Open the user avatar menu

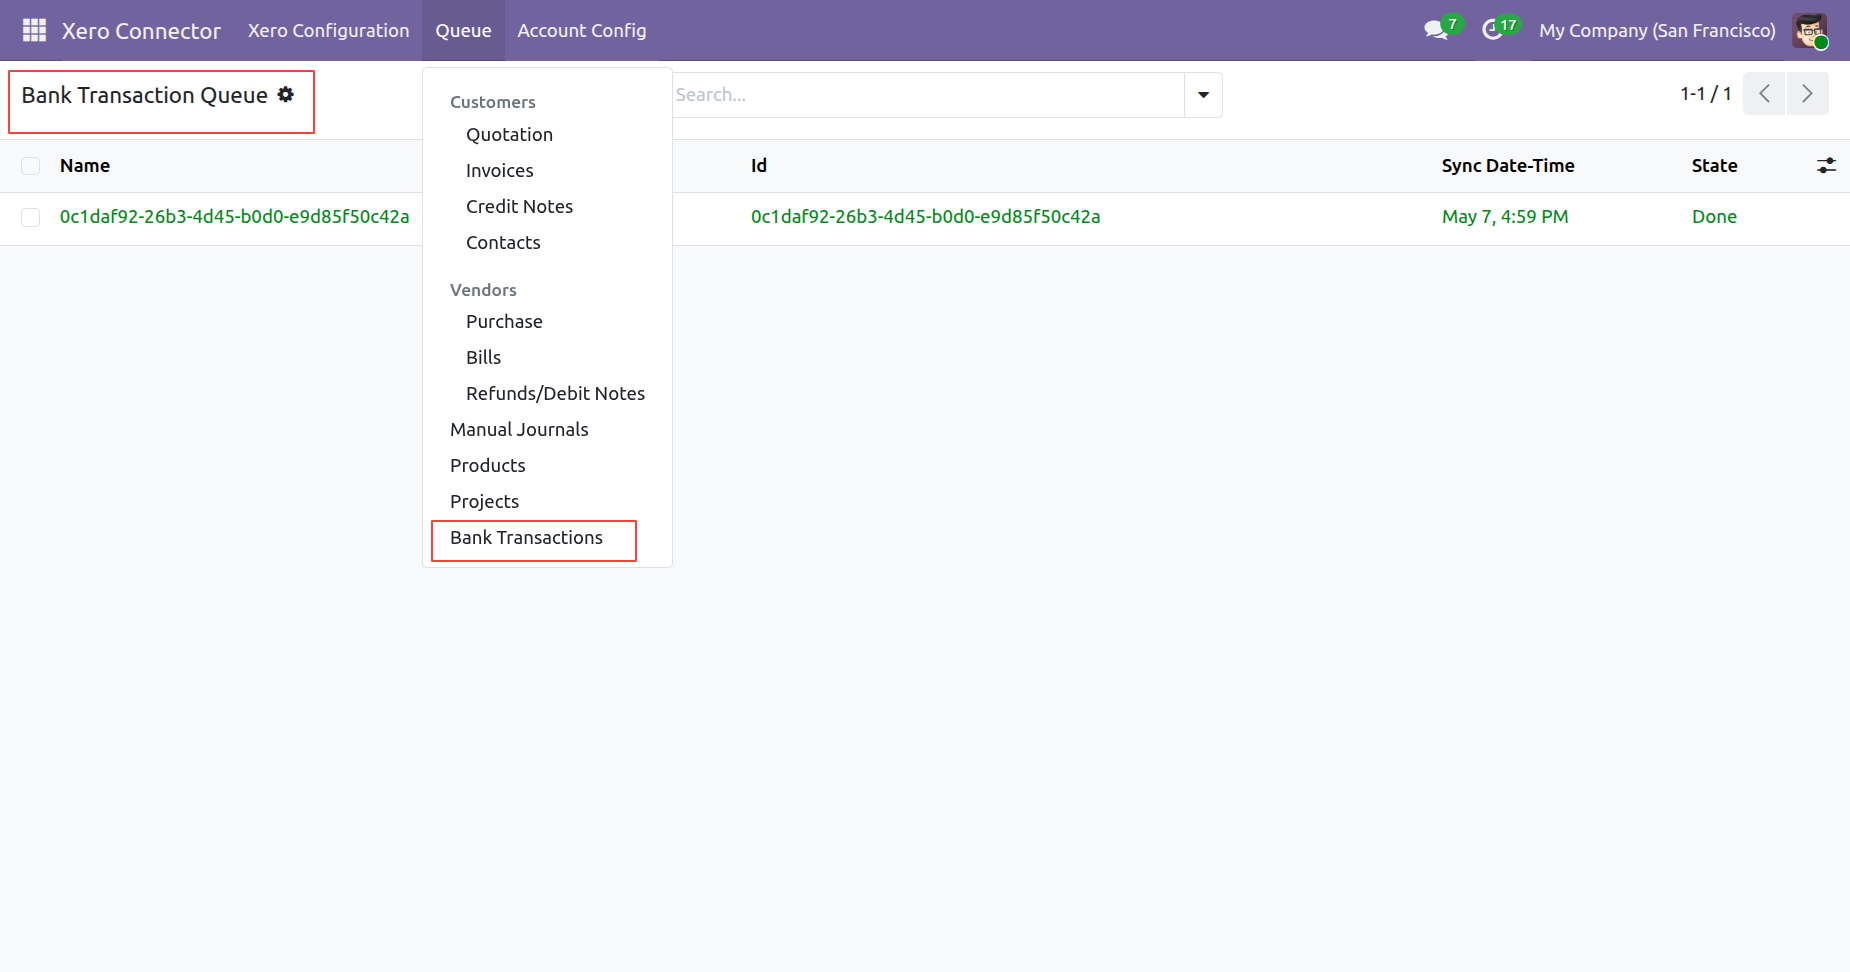tap(1810, 30)
